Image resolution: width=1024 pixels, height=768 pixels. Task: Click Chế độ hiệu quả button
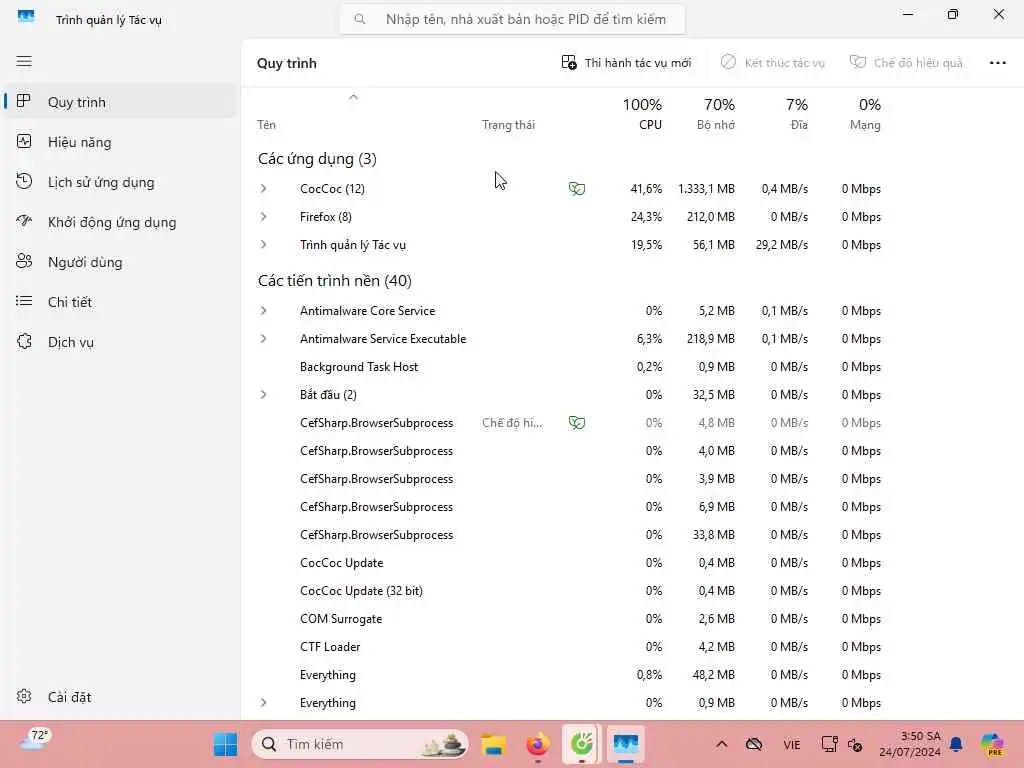906,63
